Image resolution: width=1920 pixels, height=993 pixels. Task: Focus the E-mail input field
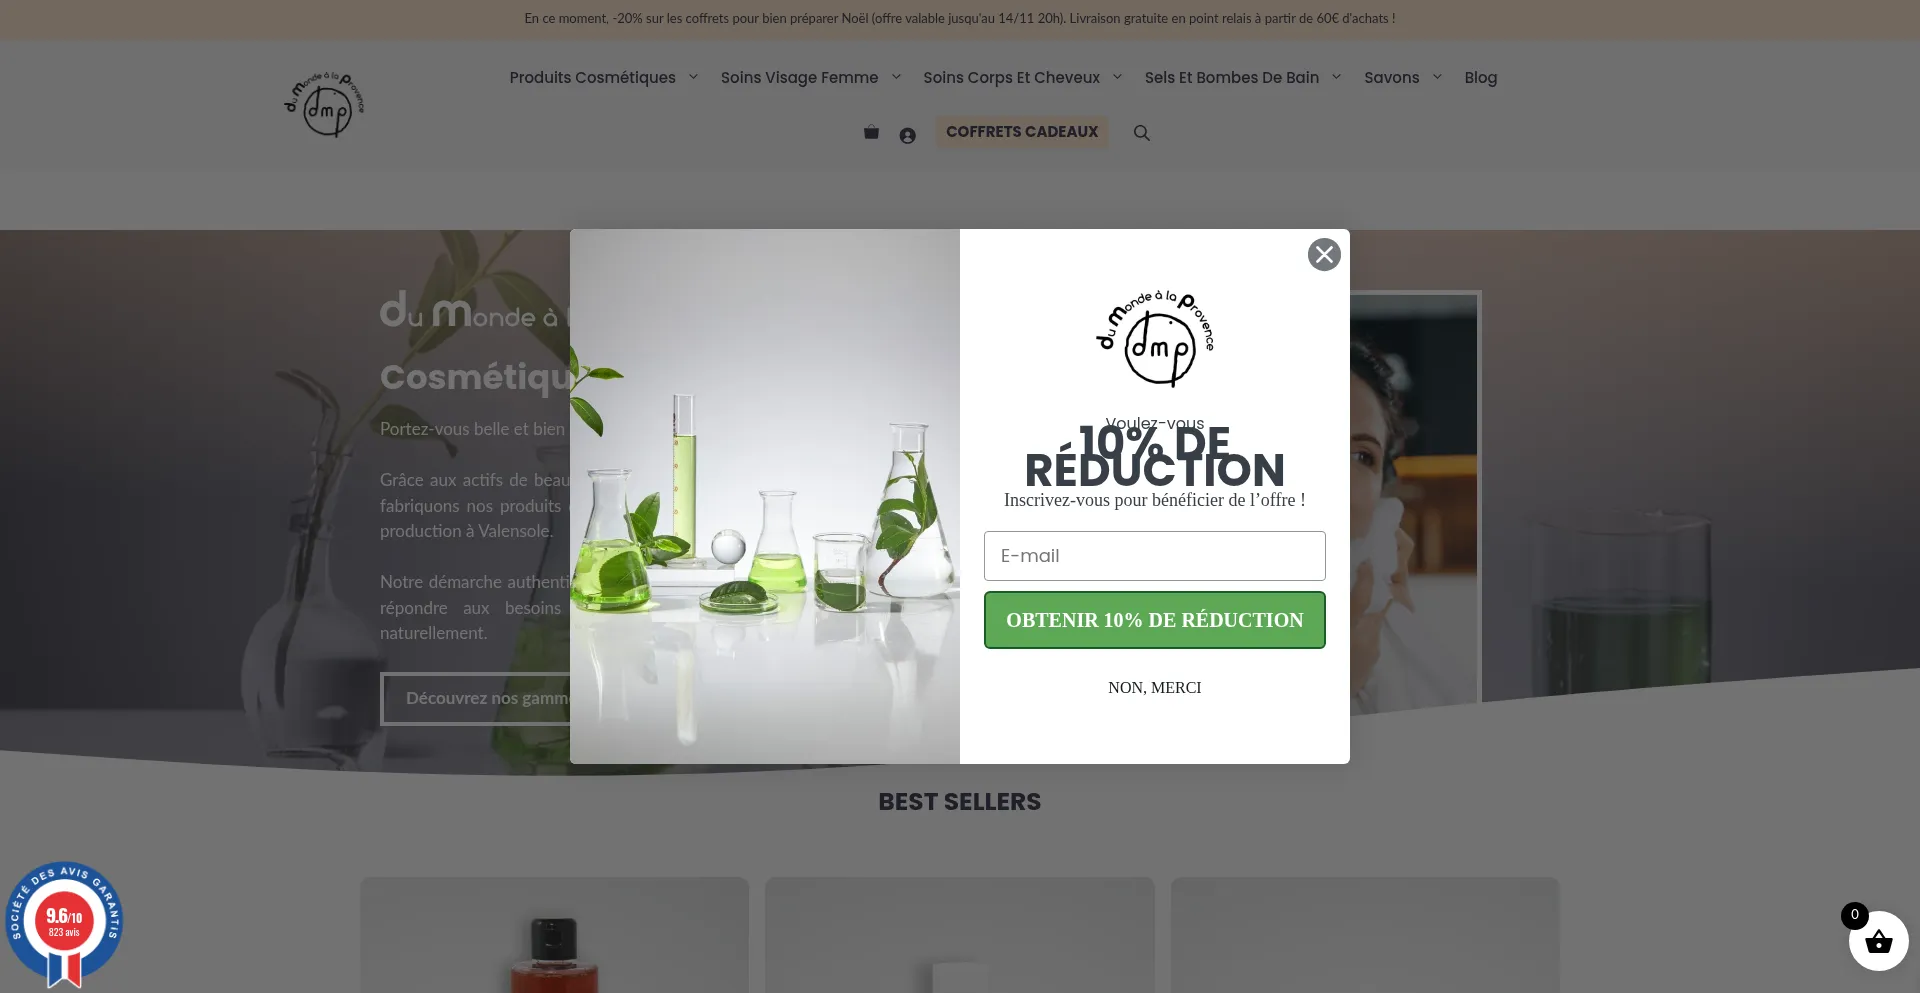1155,556
